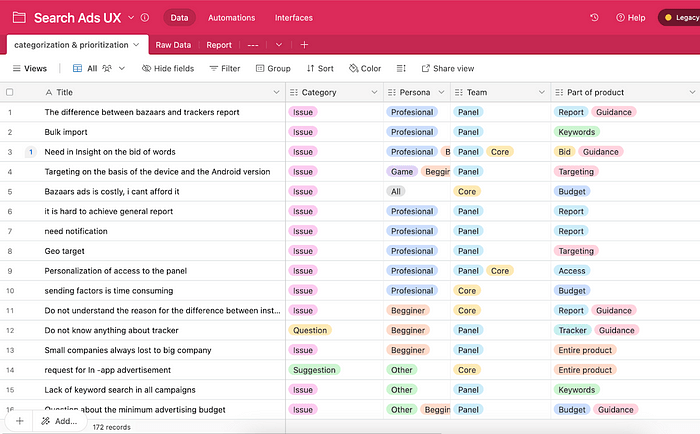The image size is (700, 434).
Task: Add a new record with the bottom plus button
Action: [19, 421]
